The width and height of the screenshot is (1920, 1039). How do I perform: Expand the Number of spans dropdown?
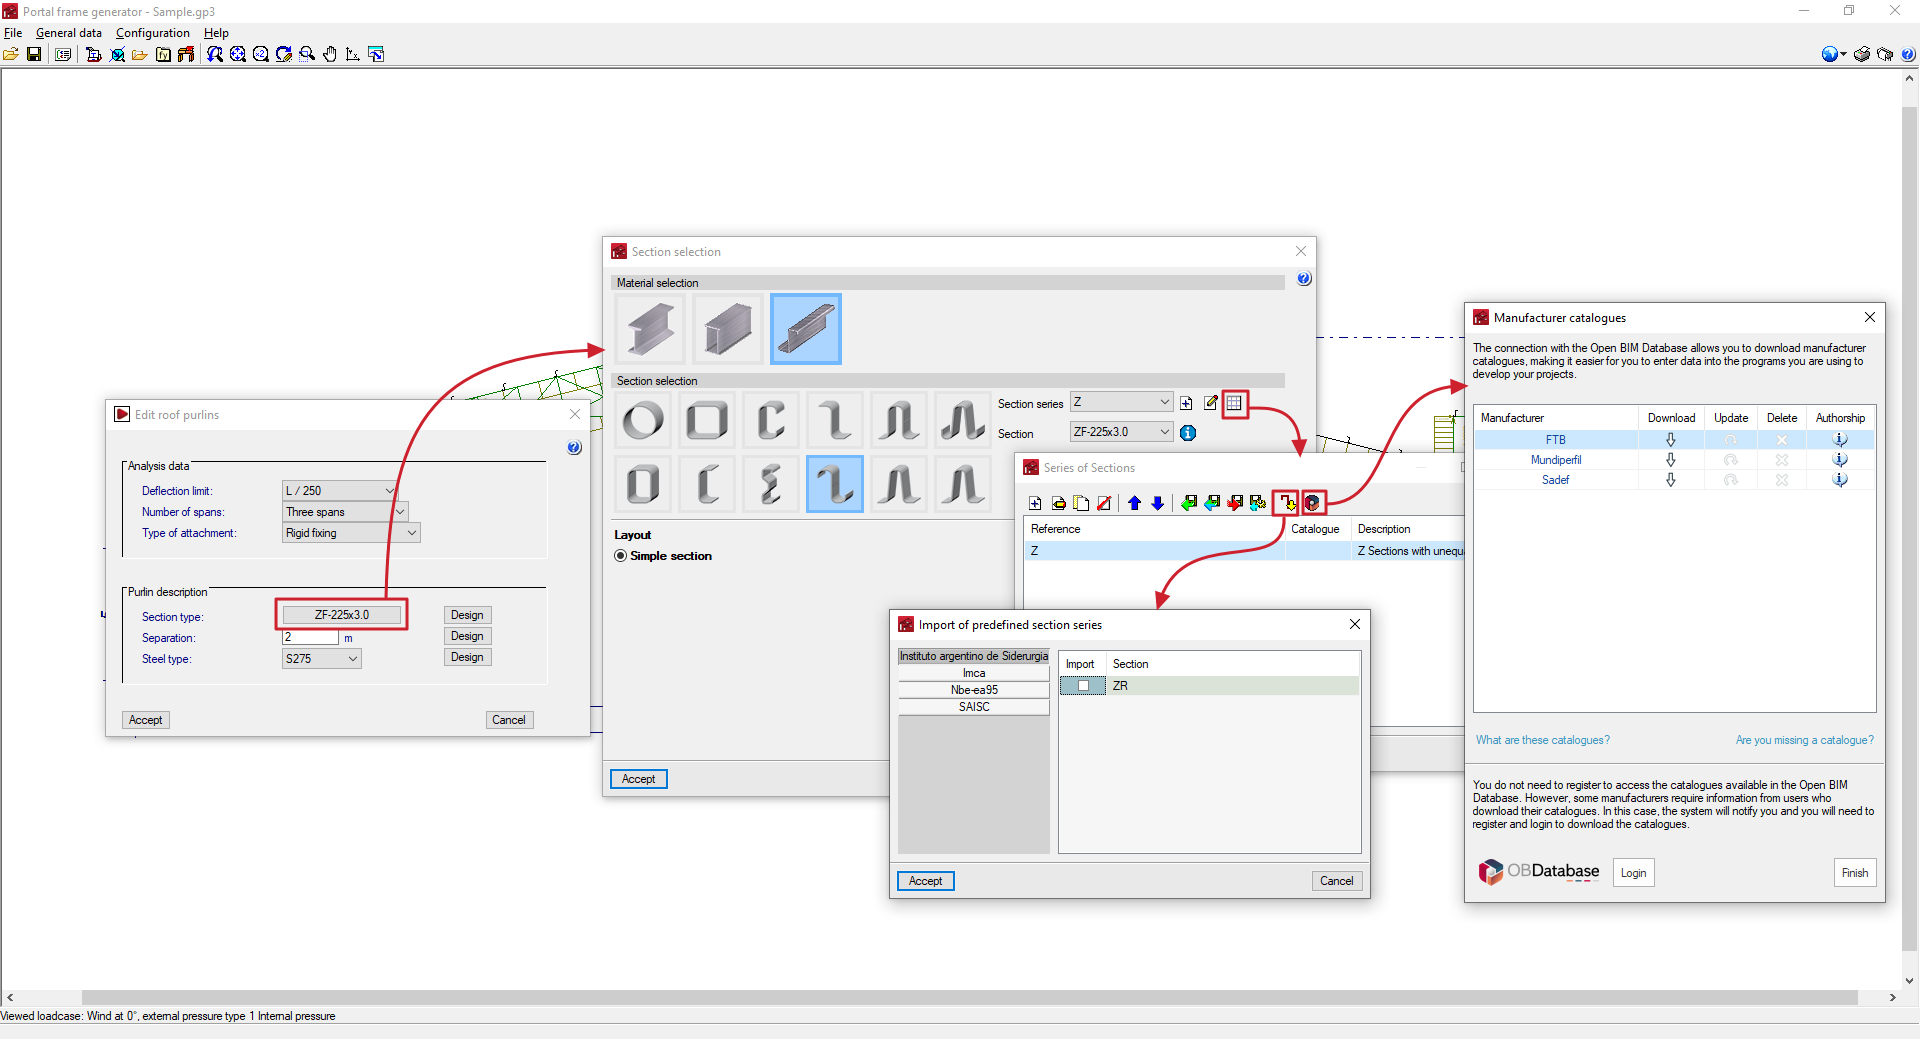click(345, 512)
